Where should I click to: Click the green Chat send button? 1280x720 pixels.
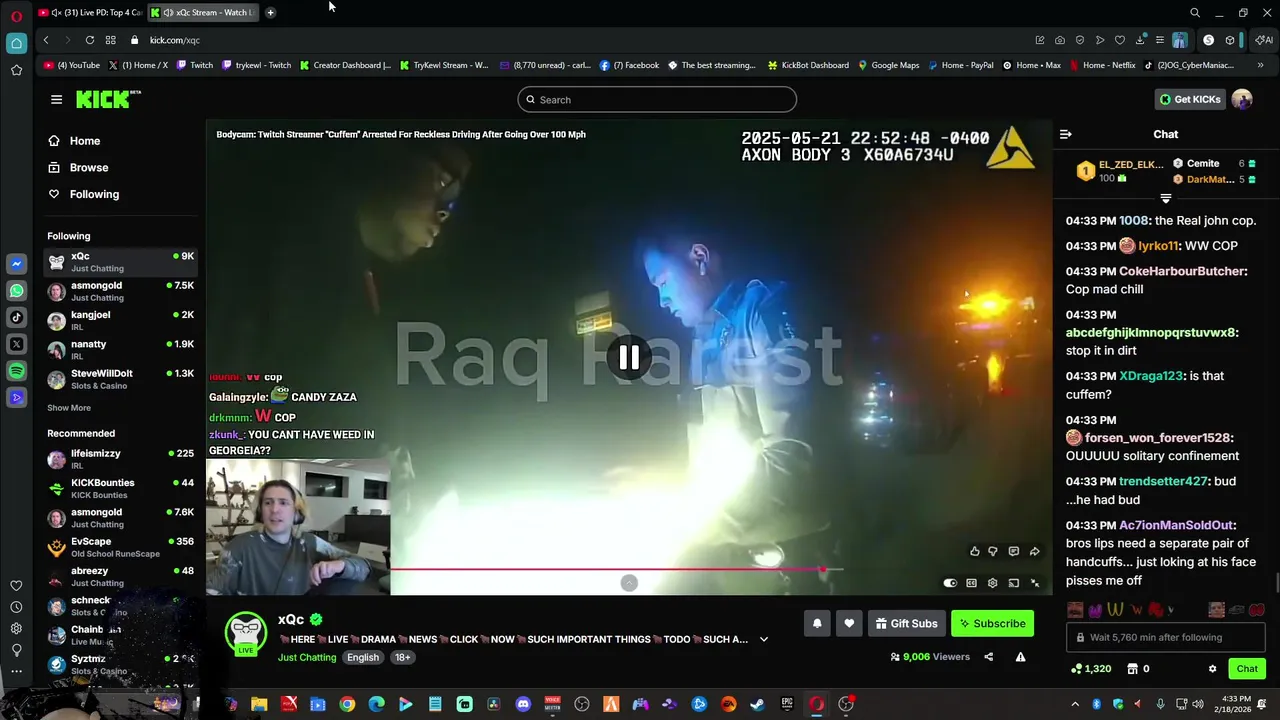pyautogui.click(x=1247, y=668)
